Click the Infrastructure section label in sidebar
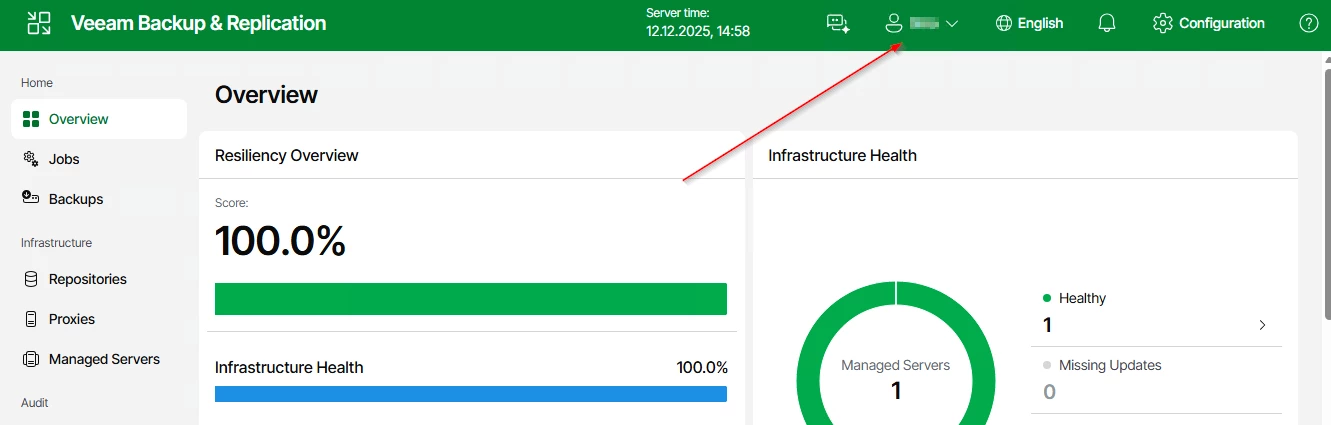1331x425 pixels. pyautogui.click(x=56, y=243)
